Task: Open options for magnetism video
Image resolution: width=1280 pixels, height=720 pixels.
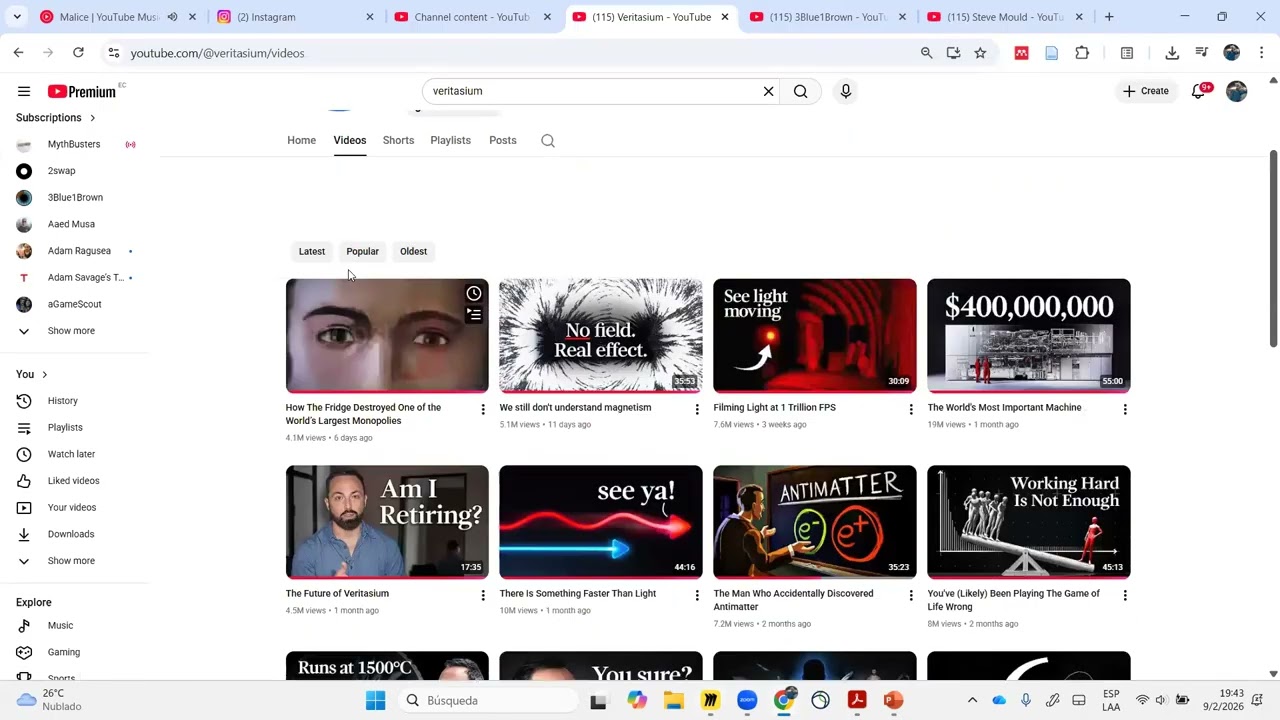Action: [x=697, y=409]
